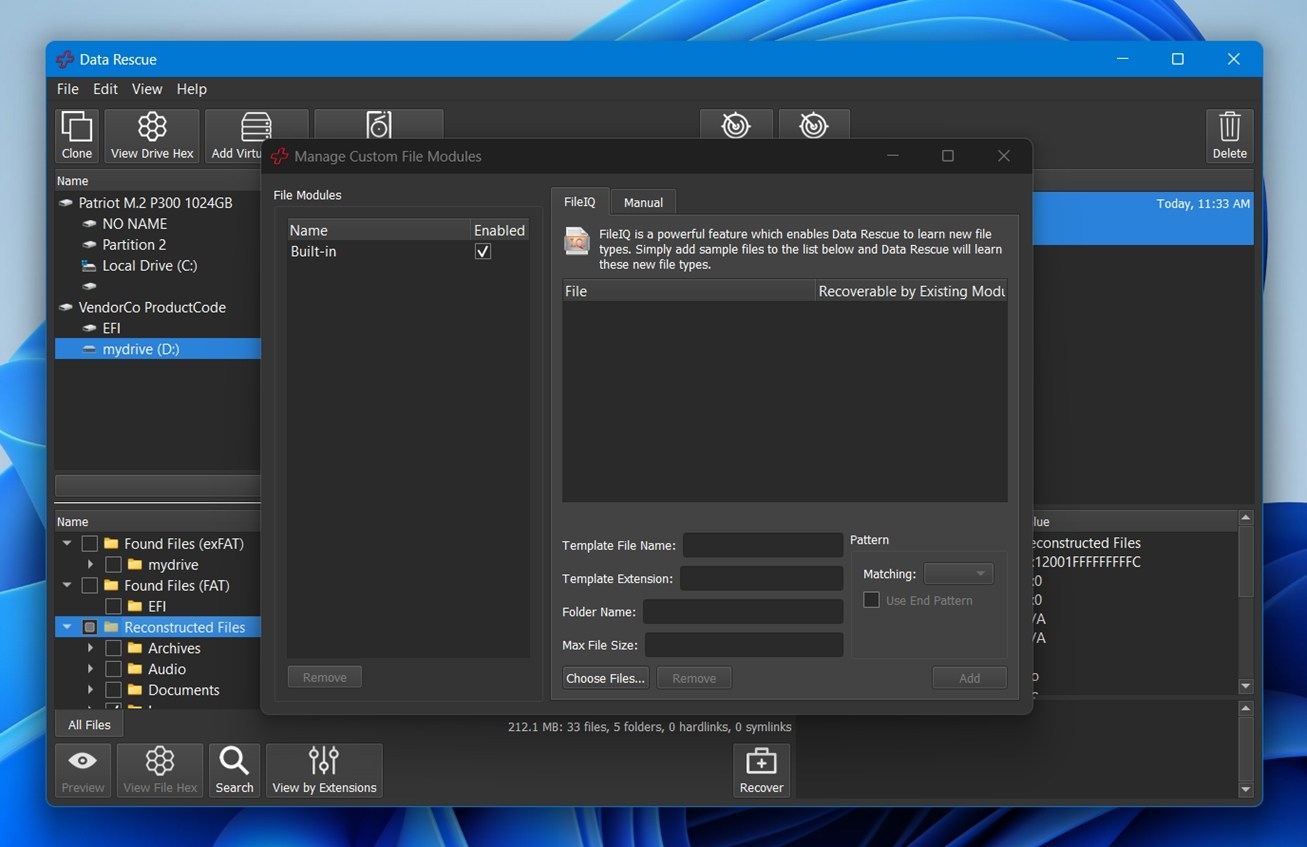Expand the Documents folder tree node
The height and width of the screenshot is (847, 1307).
coord(91,690)
